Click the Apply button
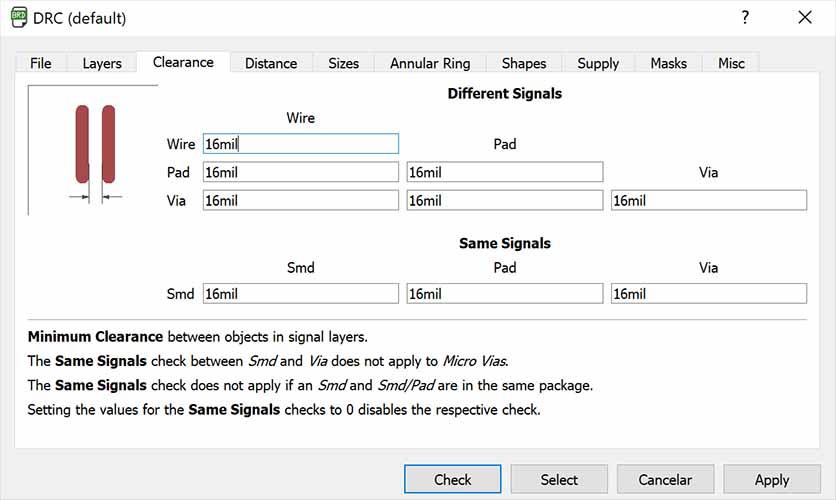The width and height of the screenshot is (836, 500). click(x=771, y=480)
